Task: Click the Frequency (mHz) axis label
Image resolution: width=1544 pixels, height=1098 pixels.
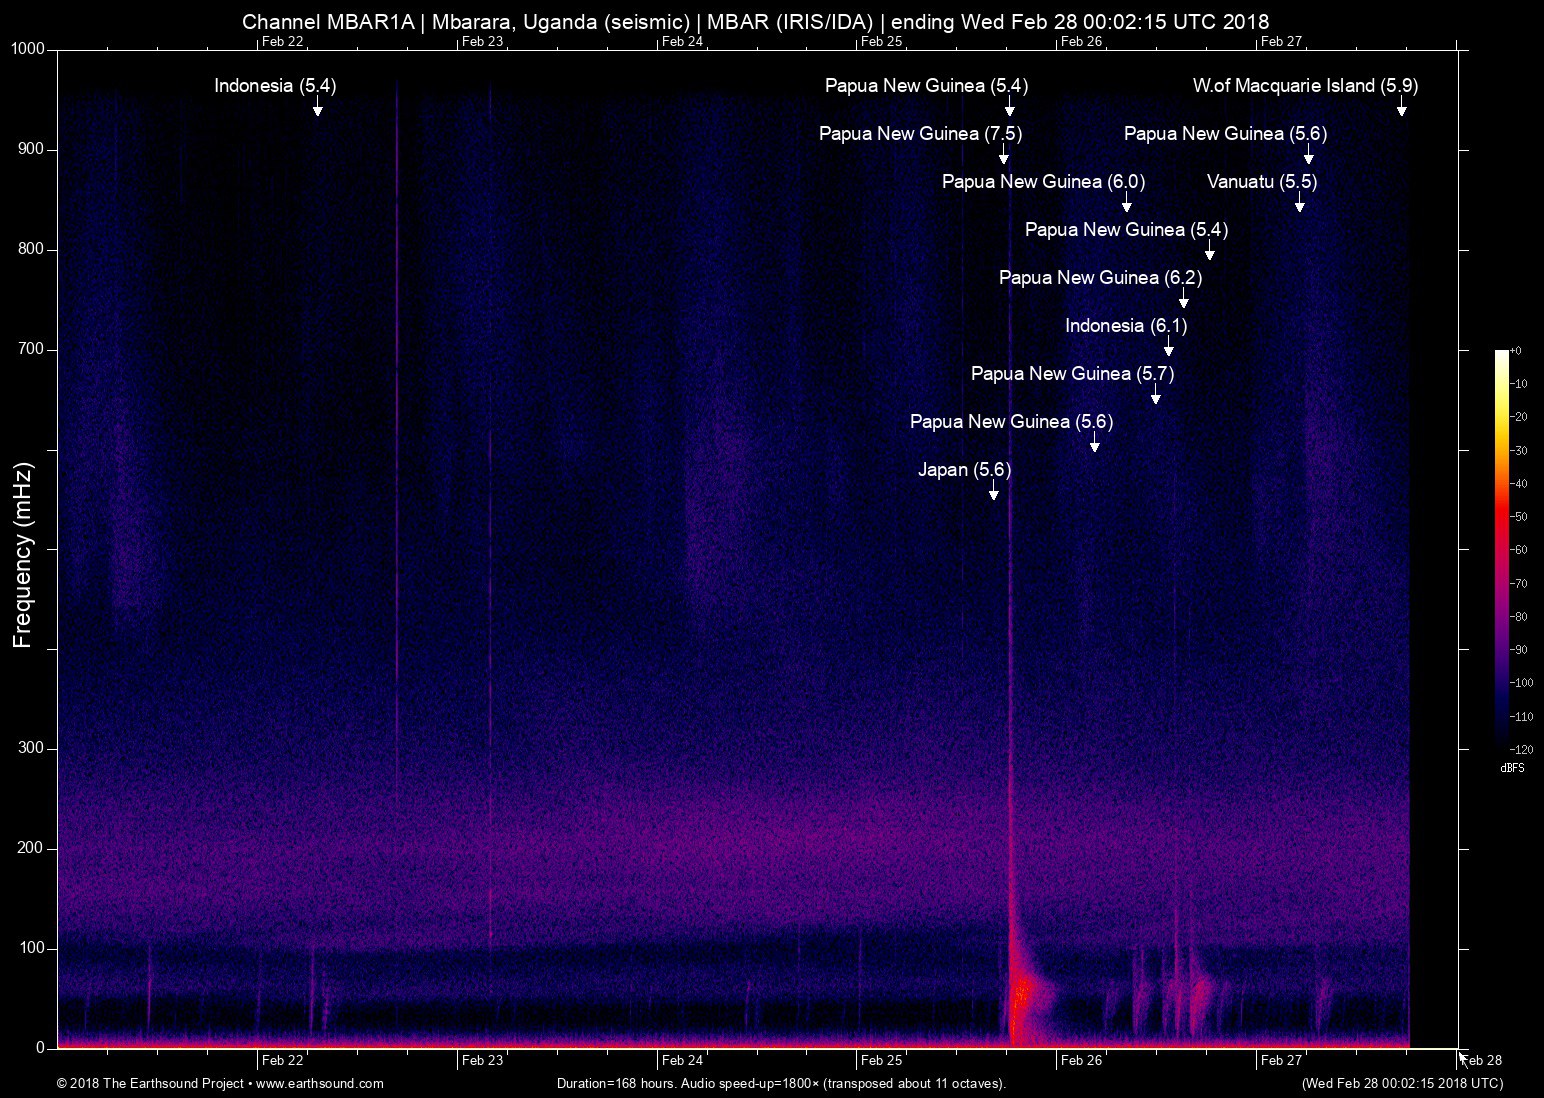Action: pos(23,555)
